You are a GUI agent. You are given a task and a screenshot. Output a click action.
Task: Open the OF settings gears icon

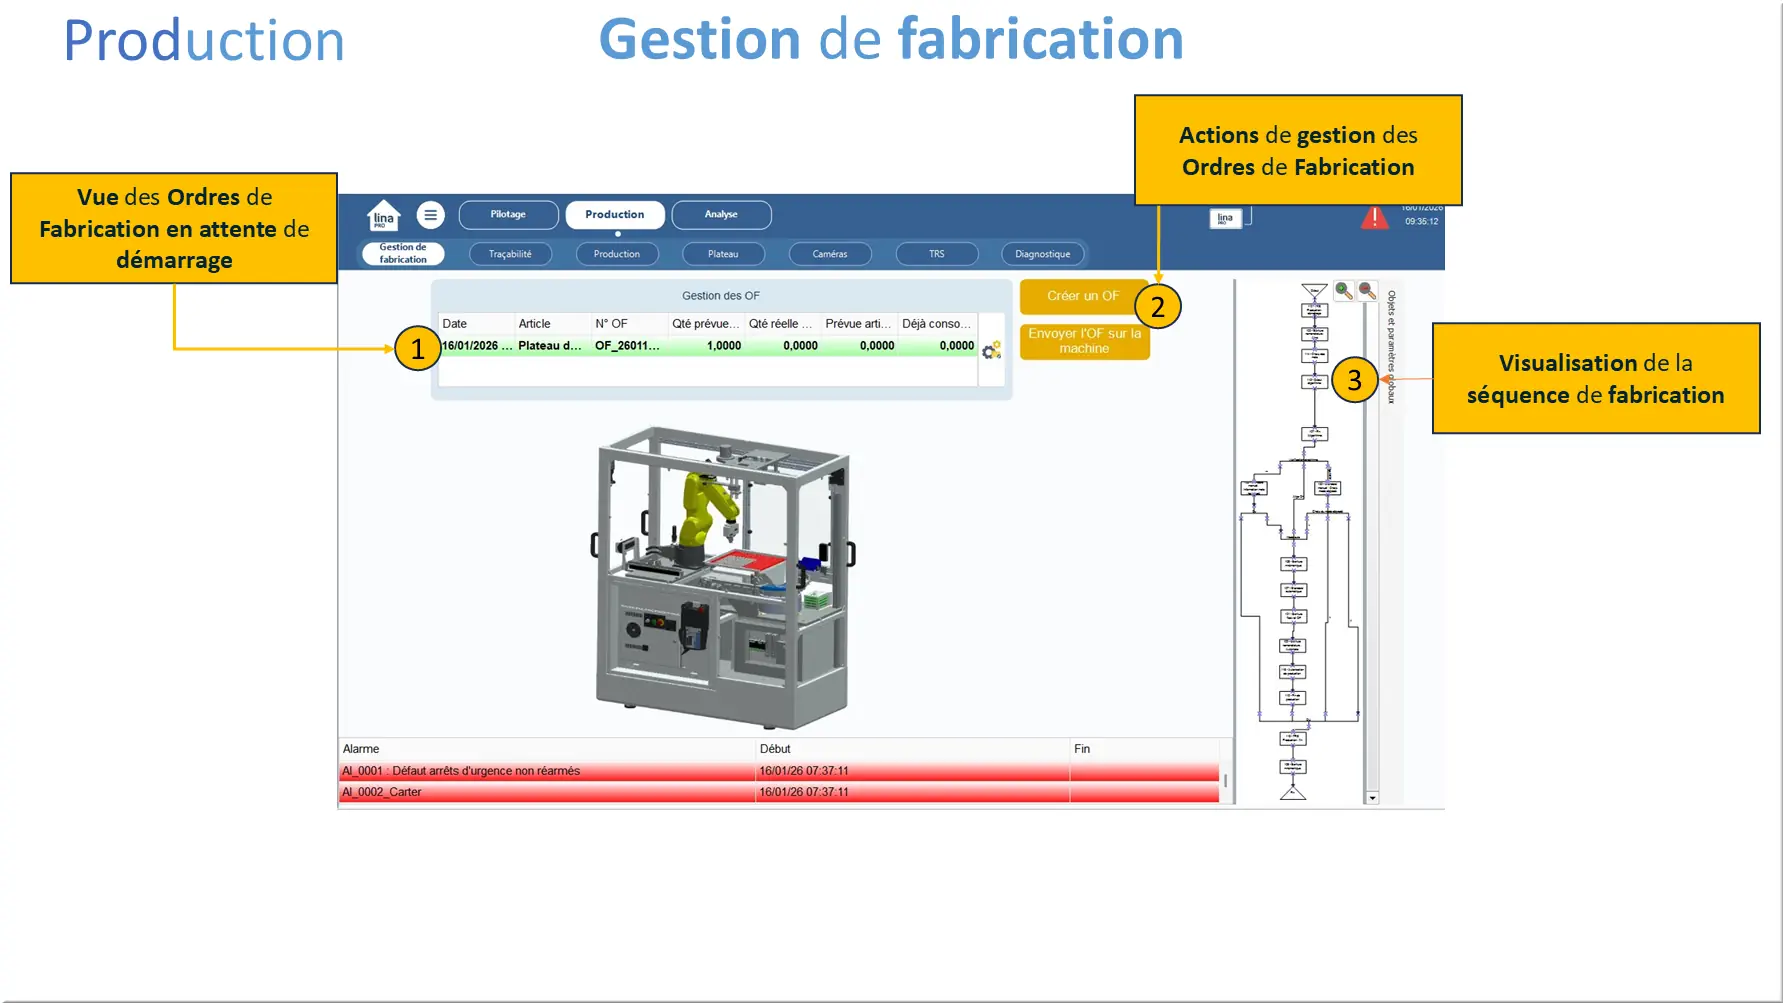coord(991,350)
